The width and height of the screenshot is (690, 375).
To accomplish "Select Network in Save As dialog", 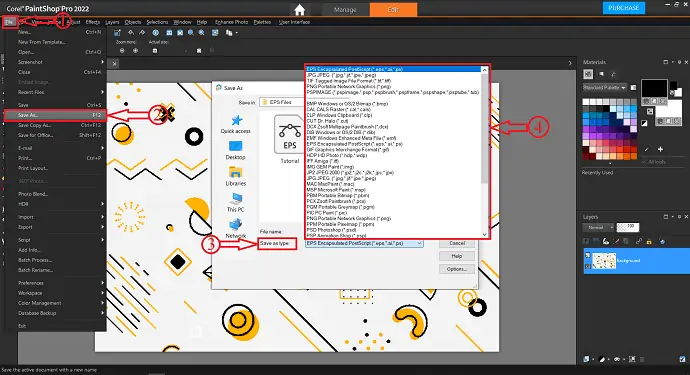I will coord(235,229).
